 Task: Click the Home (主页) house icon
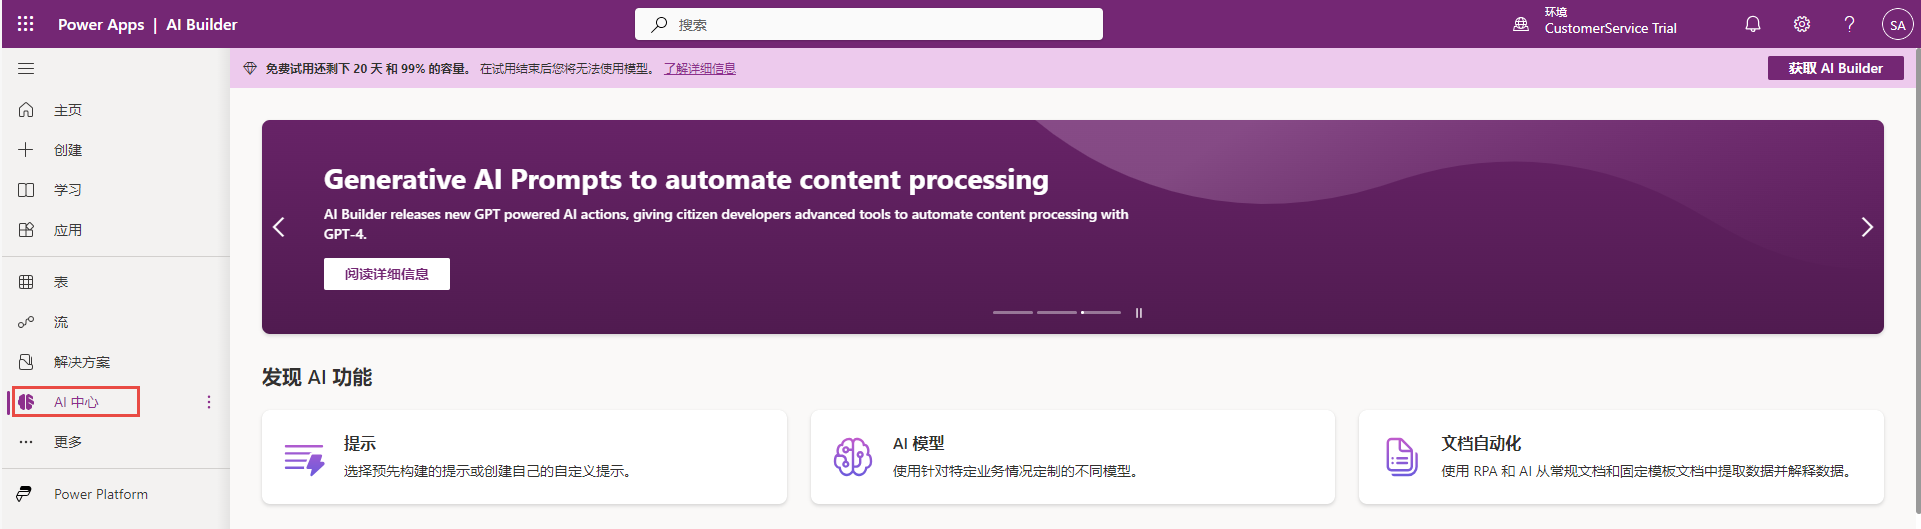(x=26, y=110)
